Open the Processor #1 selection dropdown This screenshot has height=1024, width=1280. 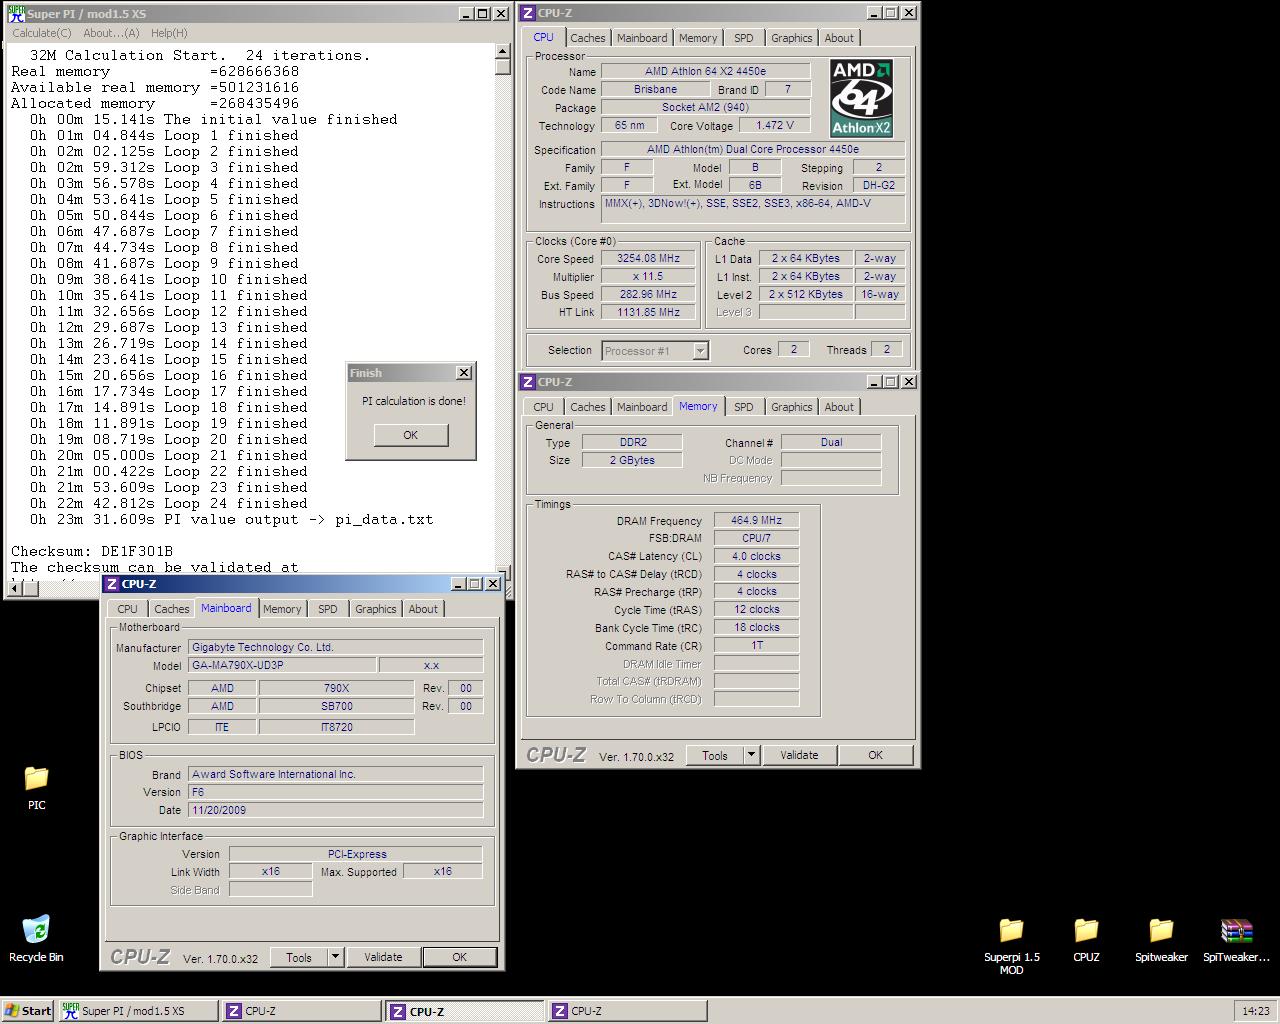pyautogui.click(x=700, y=351)
